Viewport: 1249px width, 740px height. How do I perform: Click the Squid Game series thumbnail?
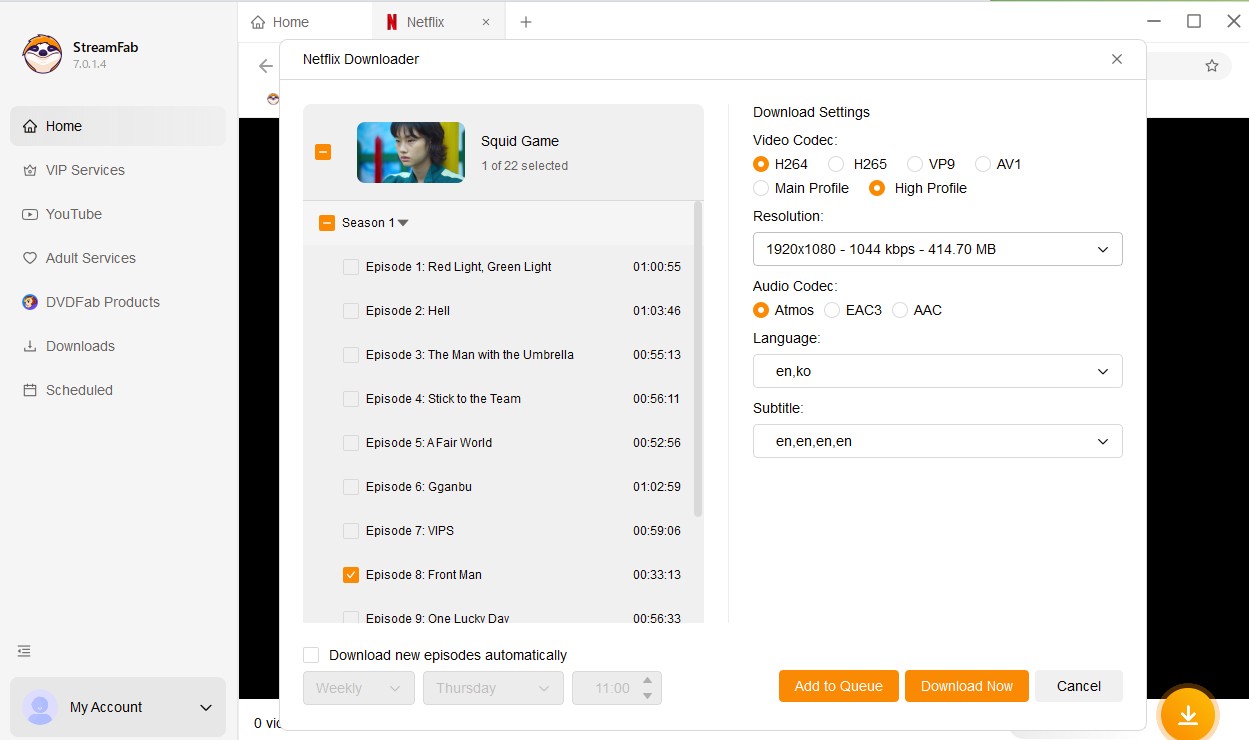tap(410, 152)
